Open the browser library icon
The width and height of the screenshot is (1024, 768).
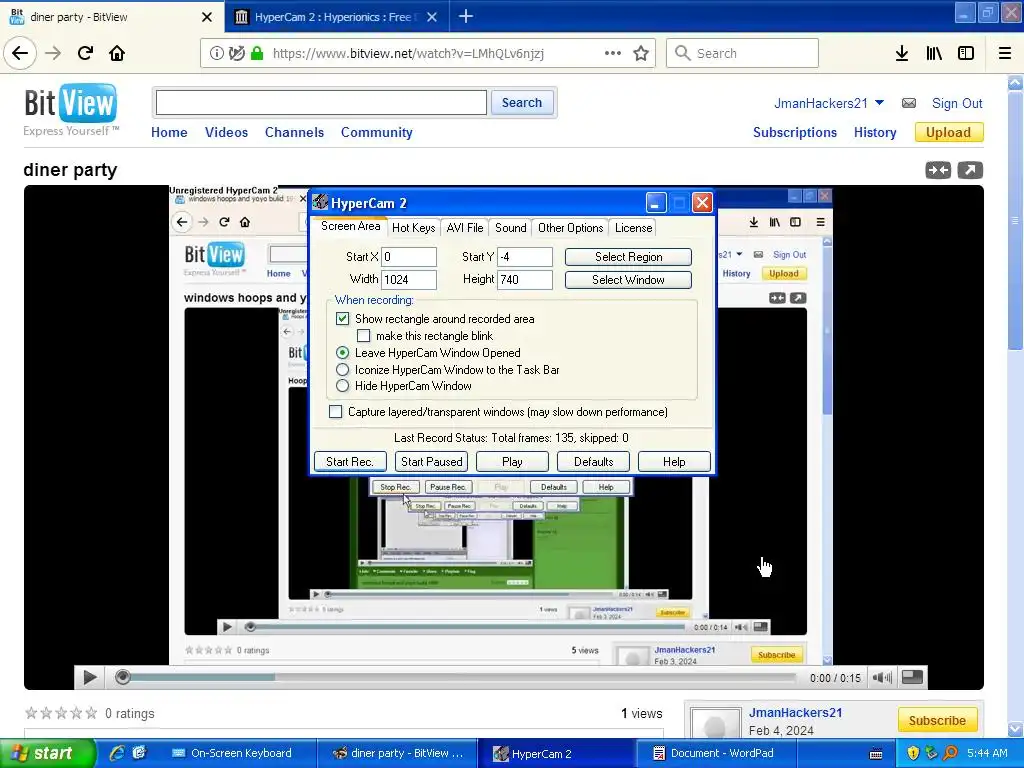pos(934,53)
